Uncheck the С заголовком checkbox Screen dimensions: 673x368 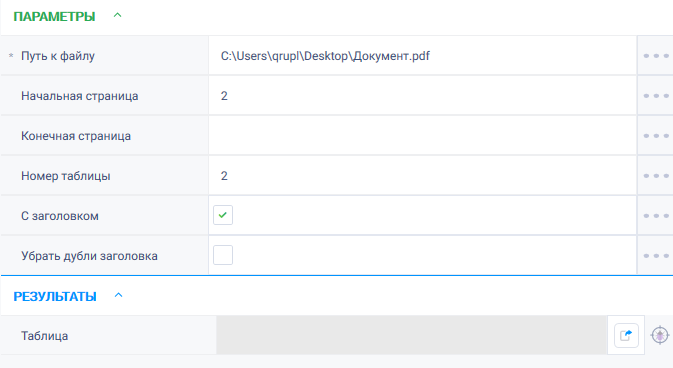click(223, 215)
